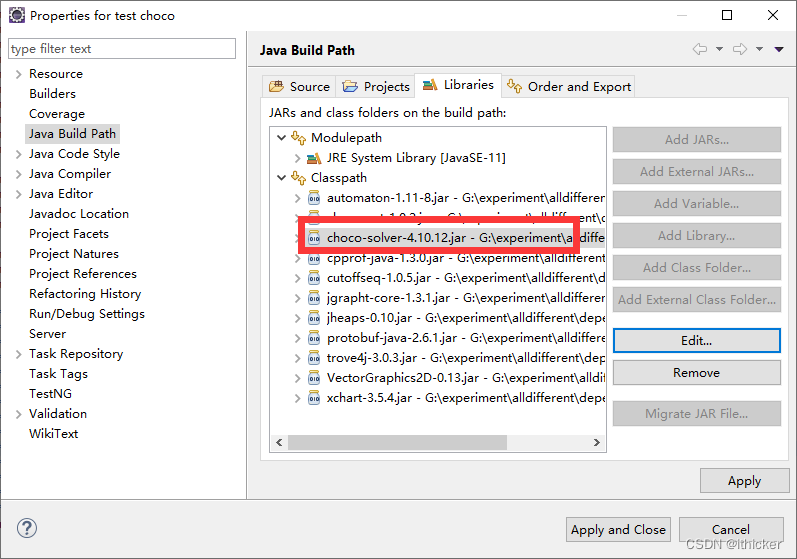This screenshot has height=559, width=797.
Task: Open the view menu triangle at top right
Action: click(779, 49)
